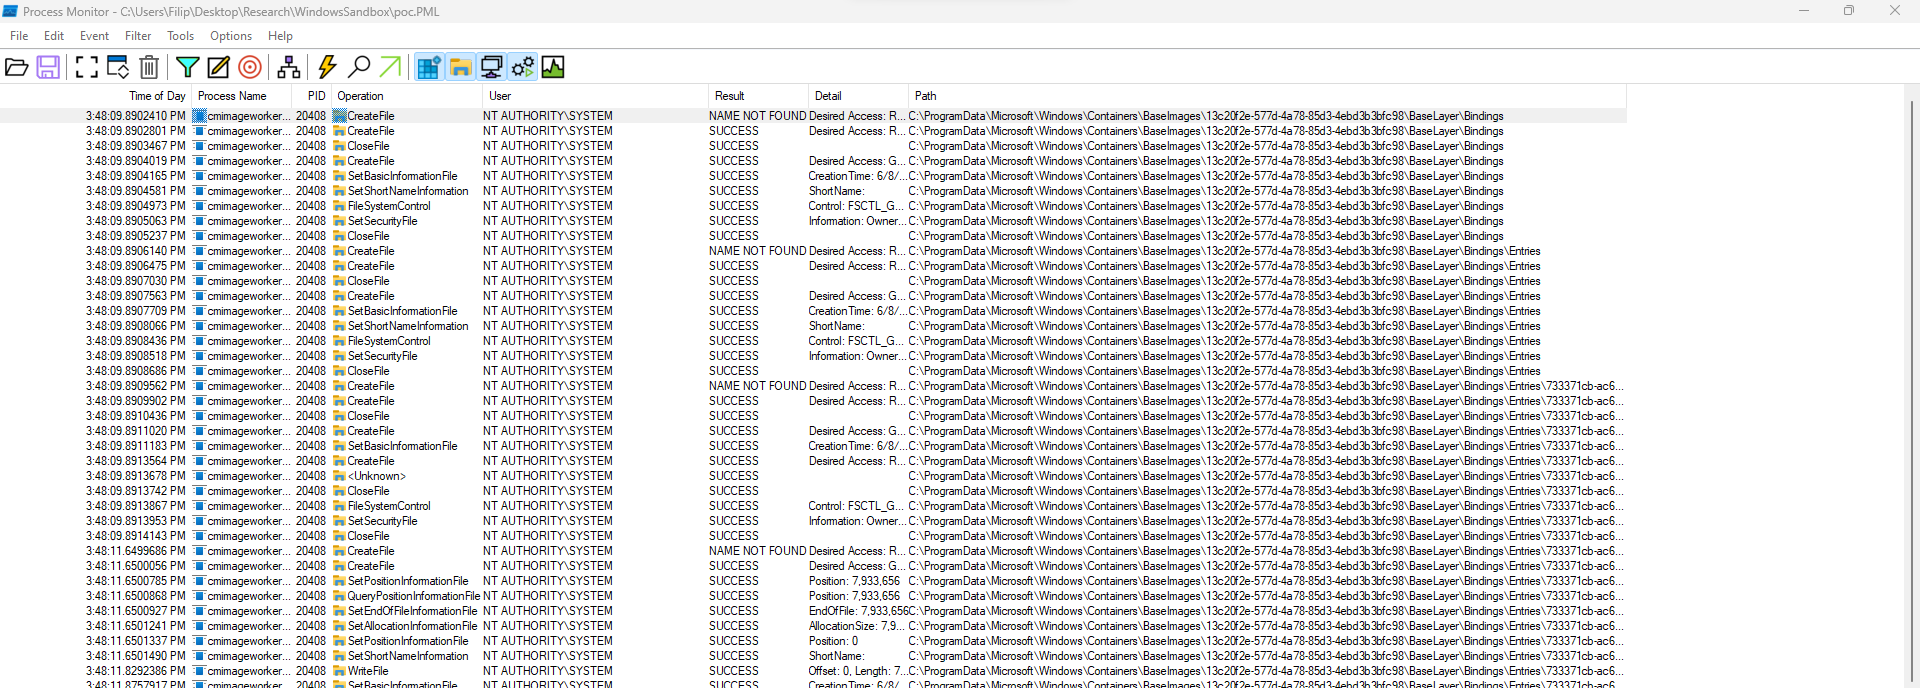The width and height of the screenshot is (1920, 688).
Task: Click CloseFile at 3:48:09.8914143 PM
Action: tap(368, 536)
